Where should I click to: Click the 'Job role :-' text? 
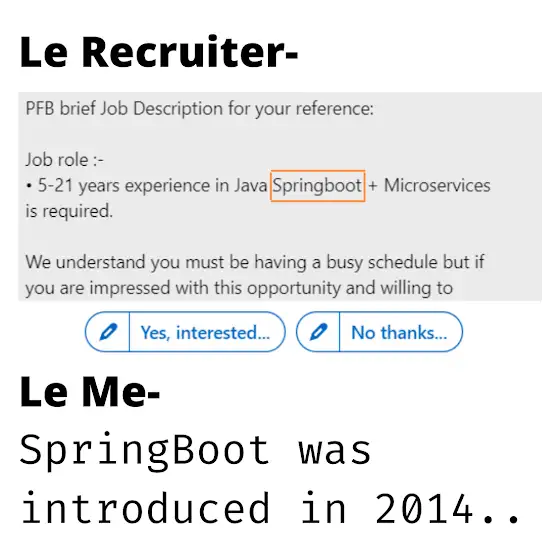pyautogui.click(x=65, y=160)
